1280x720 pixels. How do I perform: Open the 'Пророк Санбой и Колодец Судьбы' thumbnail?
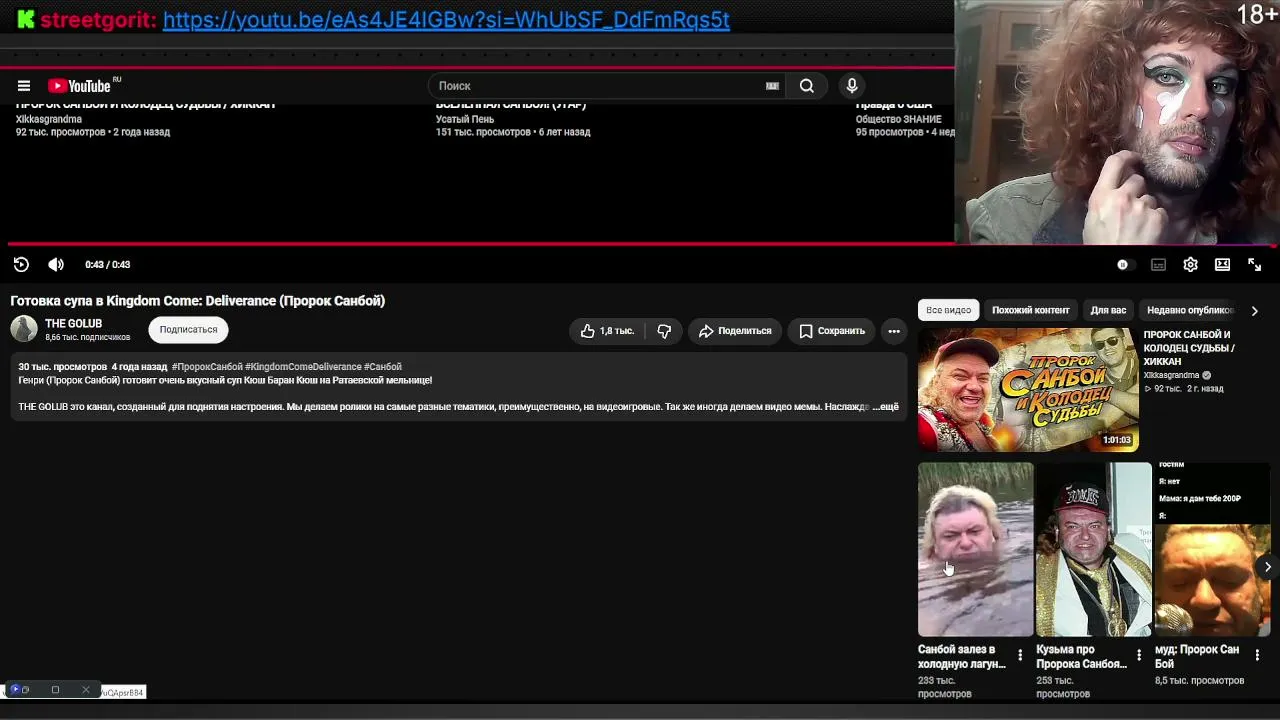pyautogui.click(x=1027, y=390)
